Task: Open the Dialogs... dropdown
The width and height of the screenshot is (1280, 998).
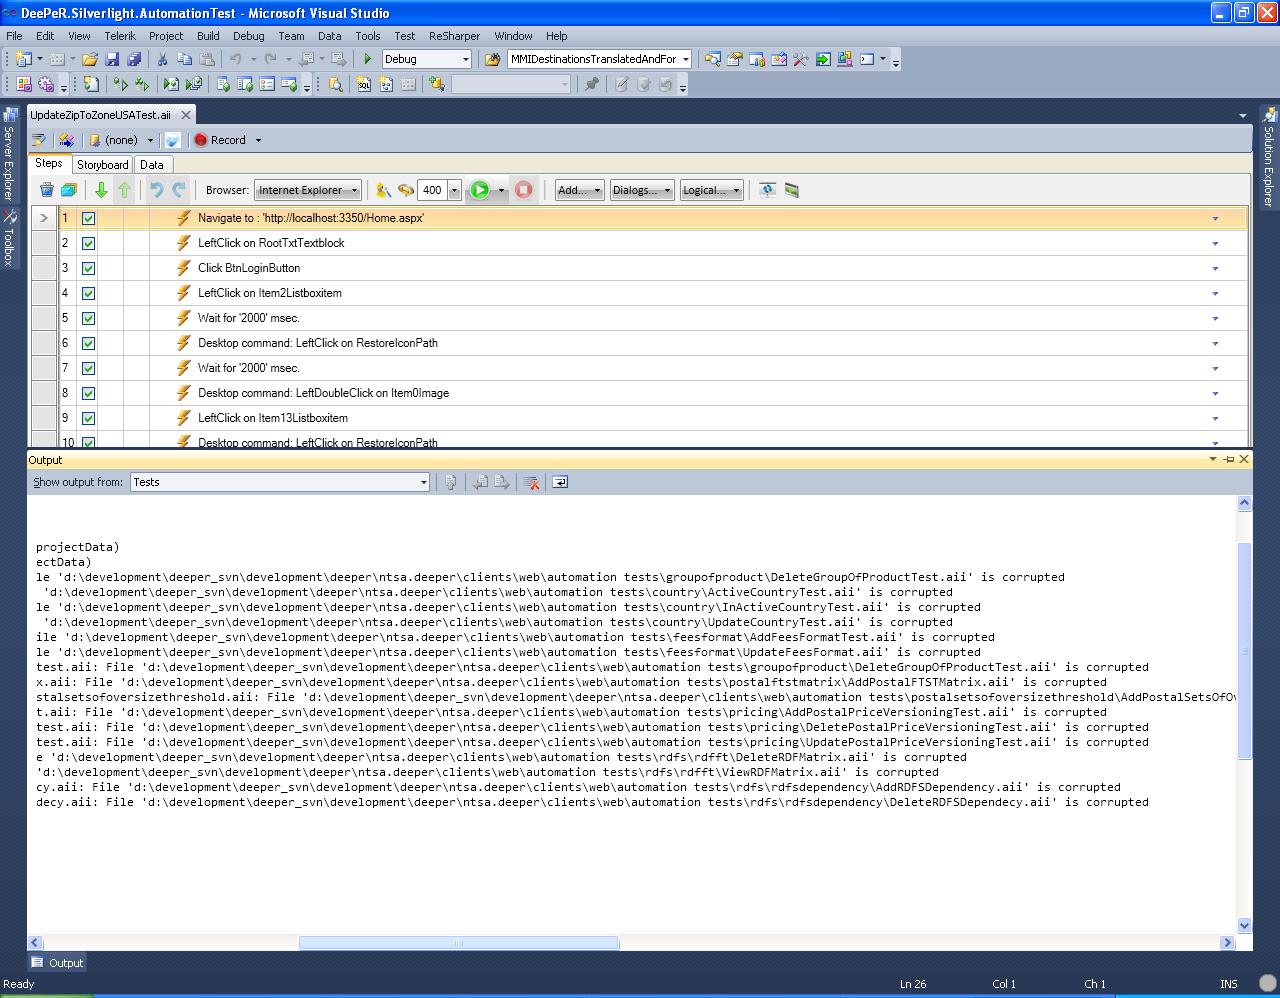Action: (x=642, y=190)
